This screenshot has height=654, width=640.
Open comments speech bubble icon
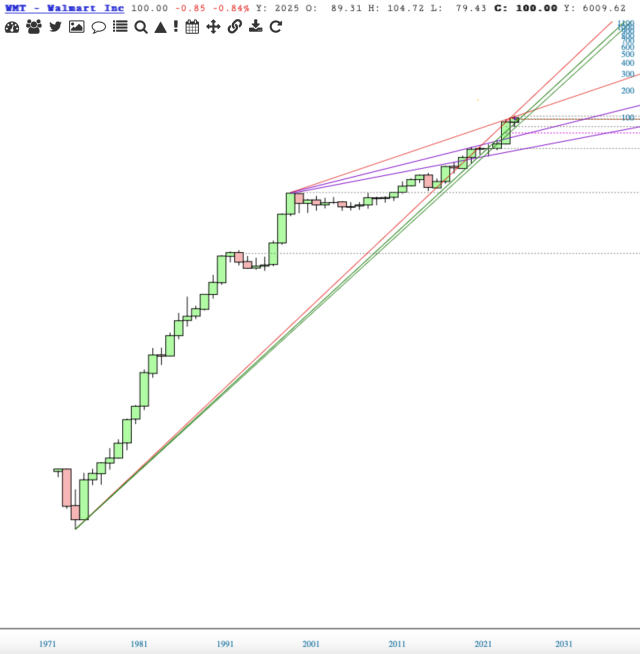[x=99, y=27]
